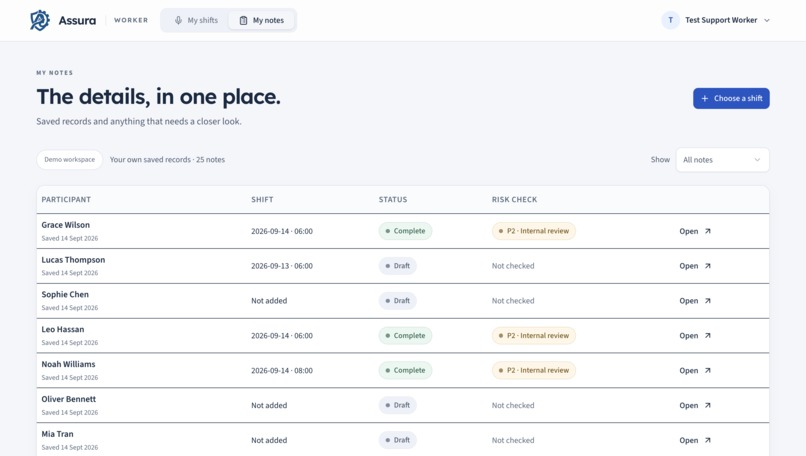
Task: Click the arrow icon in Grace Wilson's row
Action: (708, 231)
